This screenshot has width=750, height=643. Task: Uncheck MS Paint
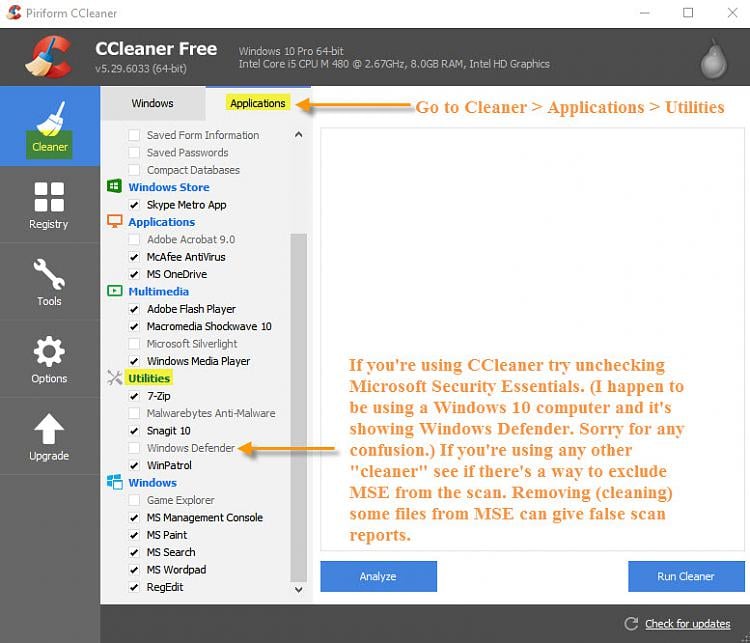click(134, 535)
